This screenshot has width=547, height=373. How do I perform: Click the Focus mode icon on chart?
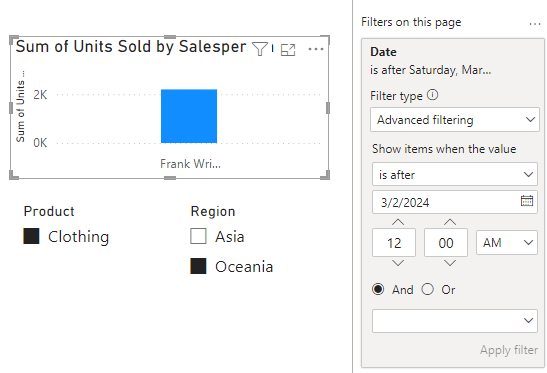click(x=288, y=50)
